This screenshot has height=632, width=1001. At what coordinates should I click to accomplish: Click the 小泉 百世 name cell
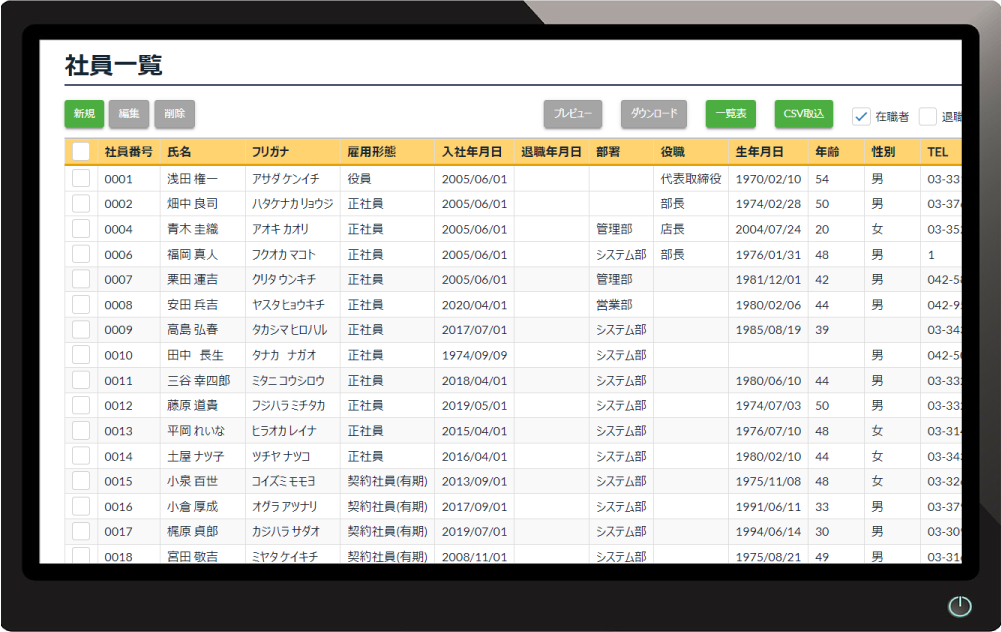(x=192, y=481)
